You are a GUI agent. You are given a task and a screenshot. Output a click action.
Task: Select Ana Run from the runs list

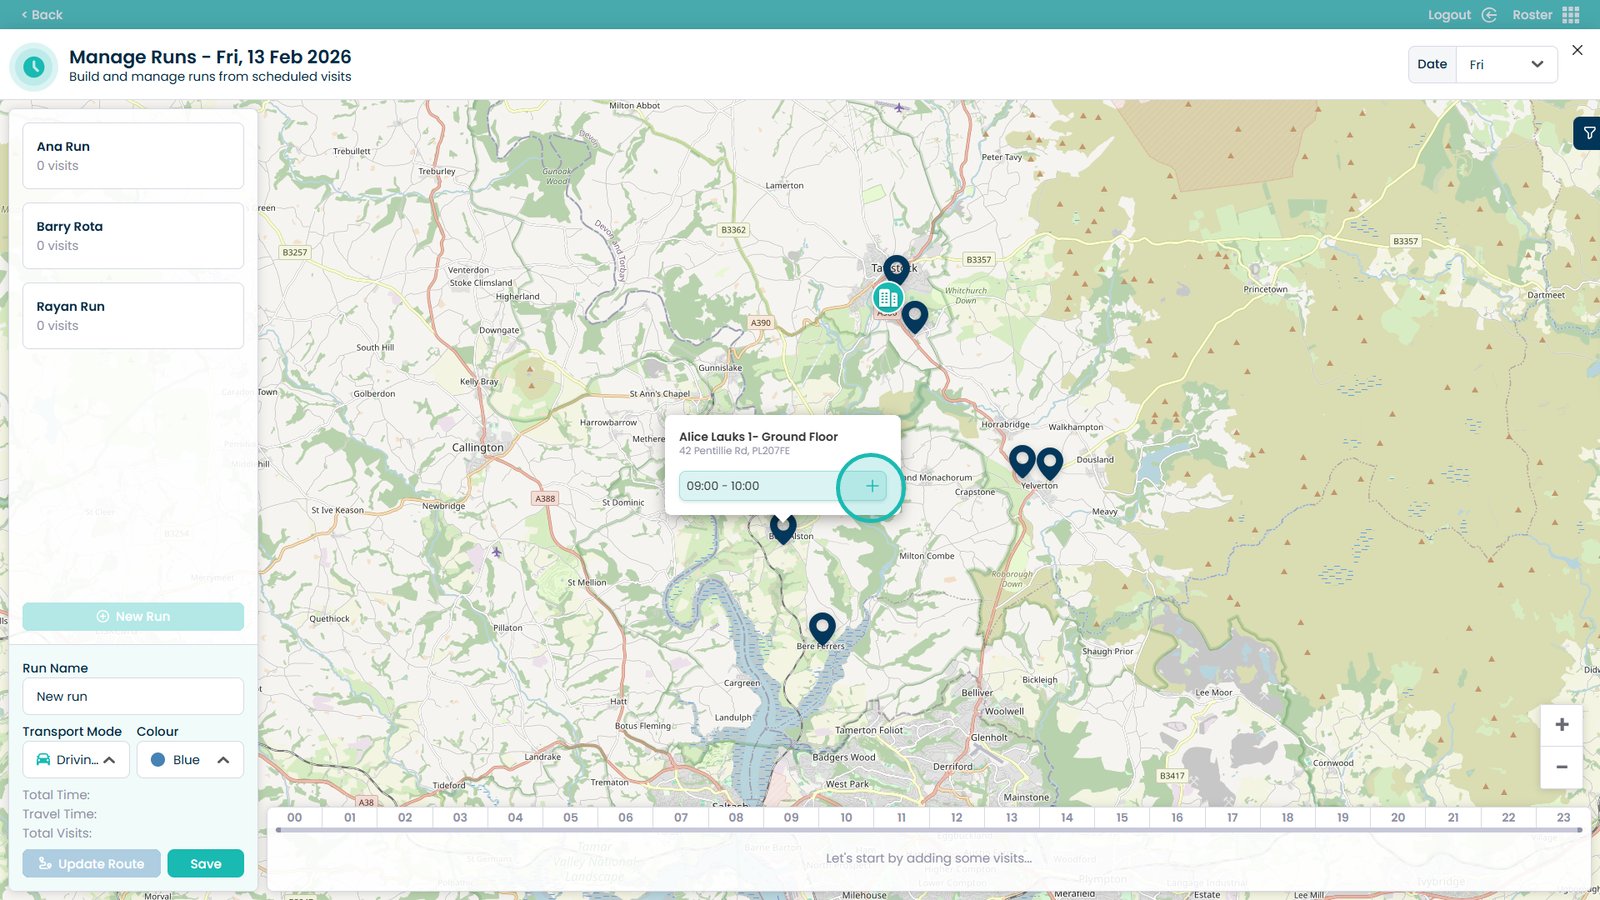133,156
